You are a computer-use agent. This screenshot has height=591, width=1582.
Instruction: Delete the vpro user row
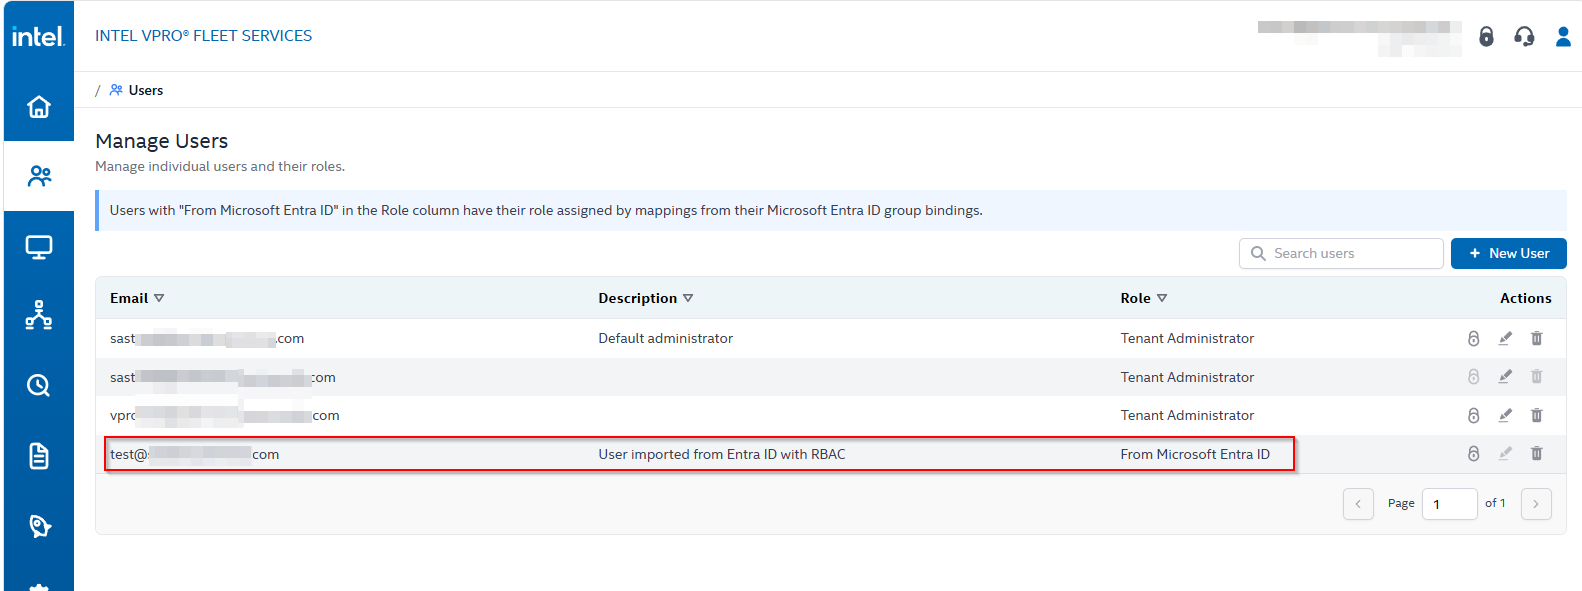click(1537, 415)
